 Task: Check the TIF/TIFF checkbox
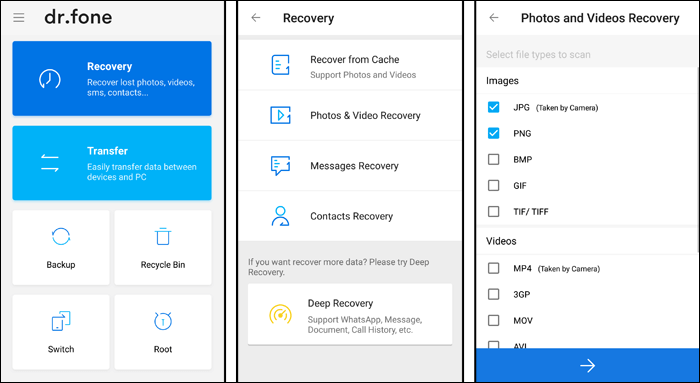(x=493, y=211)
